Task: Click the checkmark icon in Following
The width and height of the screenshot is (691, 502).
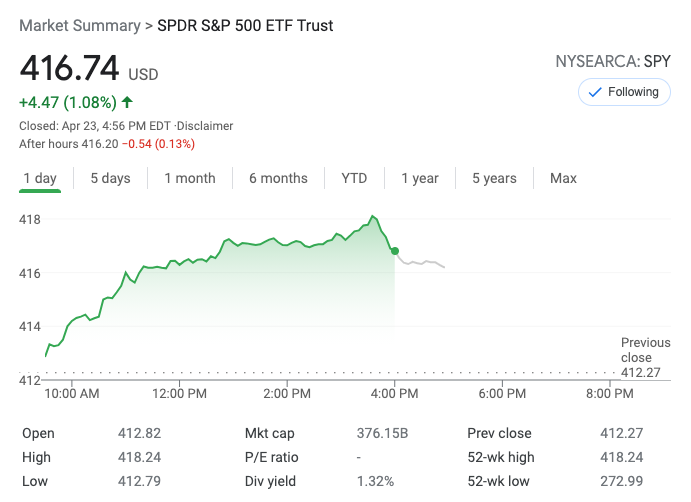Action: (594, 92)
